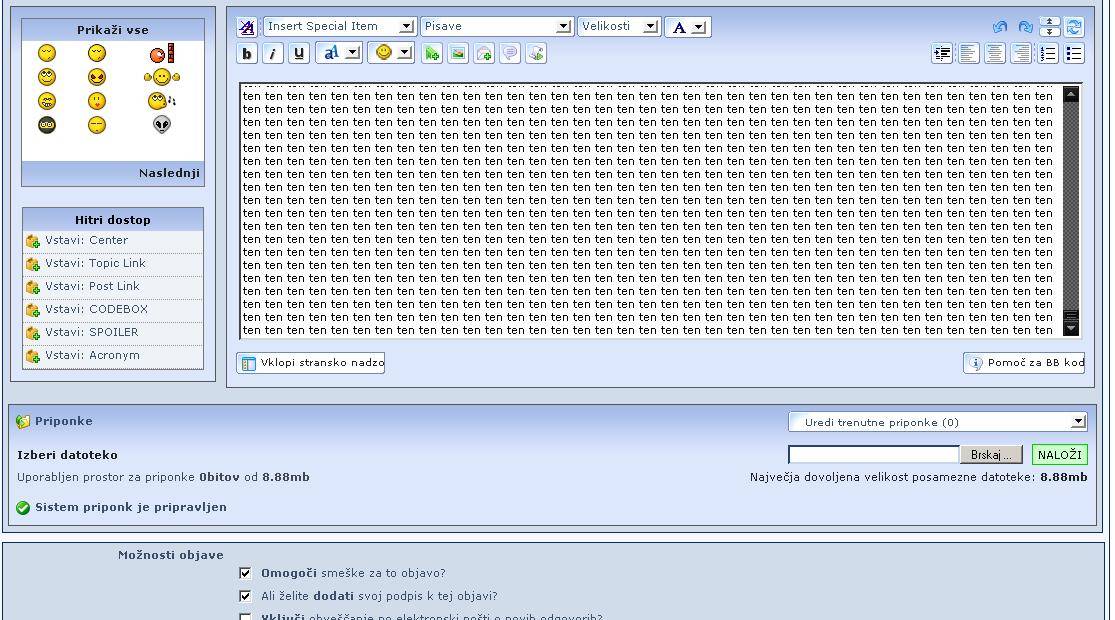Open the Insert Special Item dropdown
Screen dimensions: 1115x620
339,26
